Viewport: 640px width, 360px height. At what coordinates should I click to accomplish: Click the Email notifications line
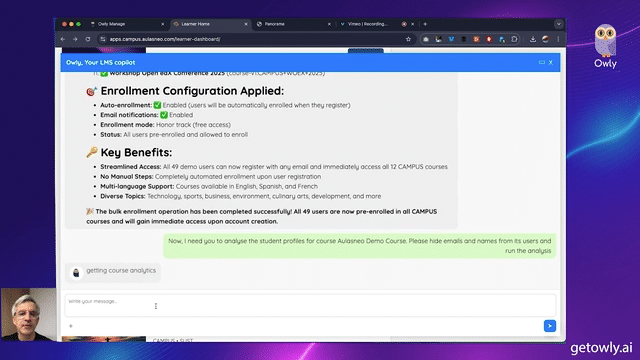(x=147, y=115)
